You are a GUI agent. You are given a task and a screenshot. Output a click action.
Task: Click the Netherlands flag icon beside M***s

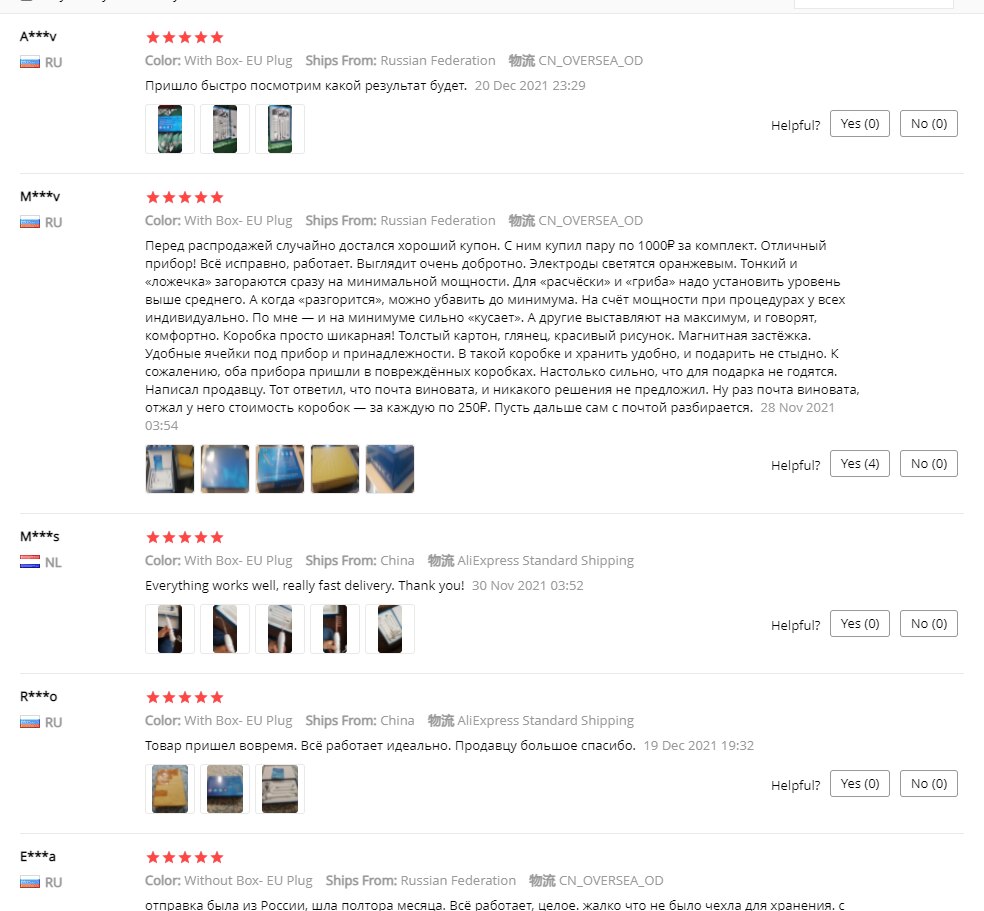30,562
